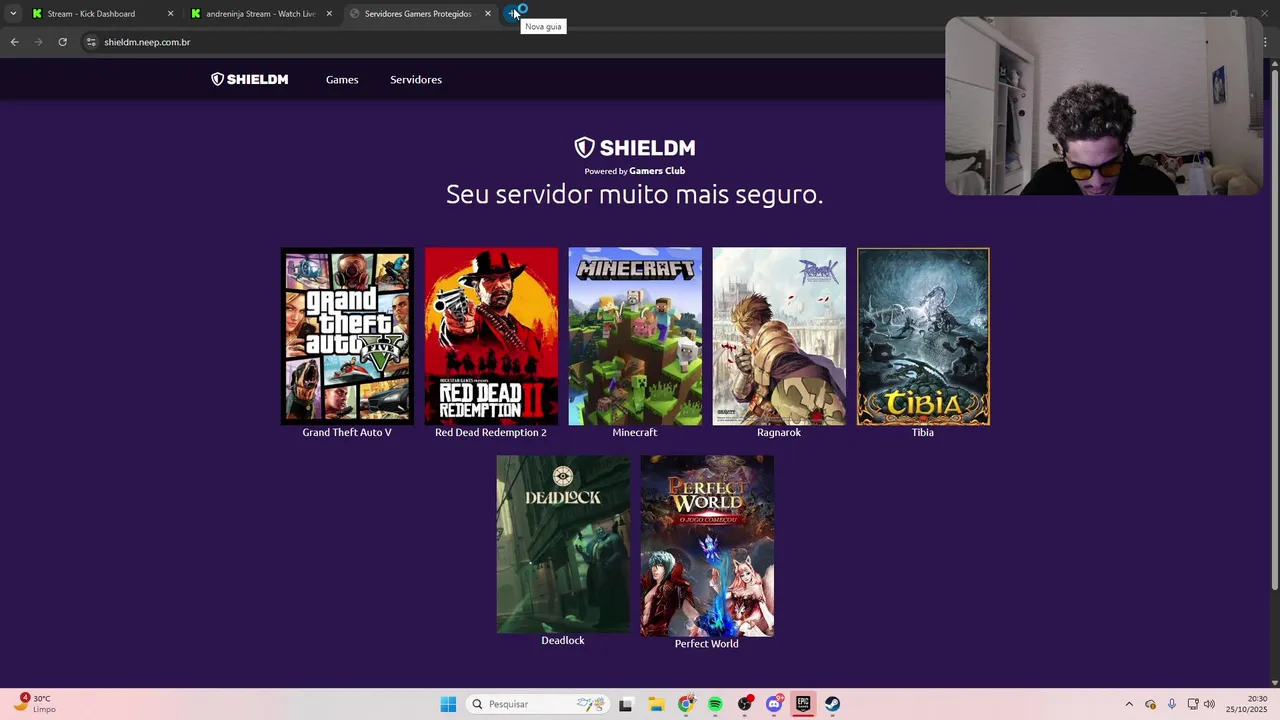Click the microphone tray icon
The width and height of the screenshot is (1280, 720).
pyautogui.click(x=1171, y=704)
